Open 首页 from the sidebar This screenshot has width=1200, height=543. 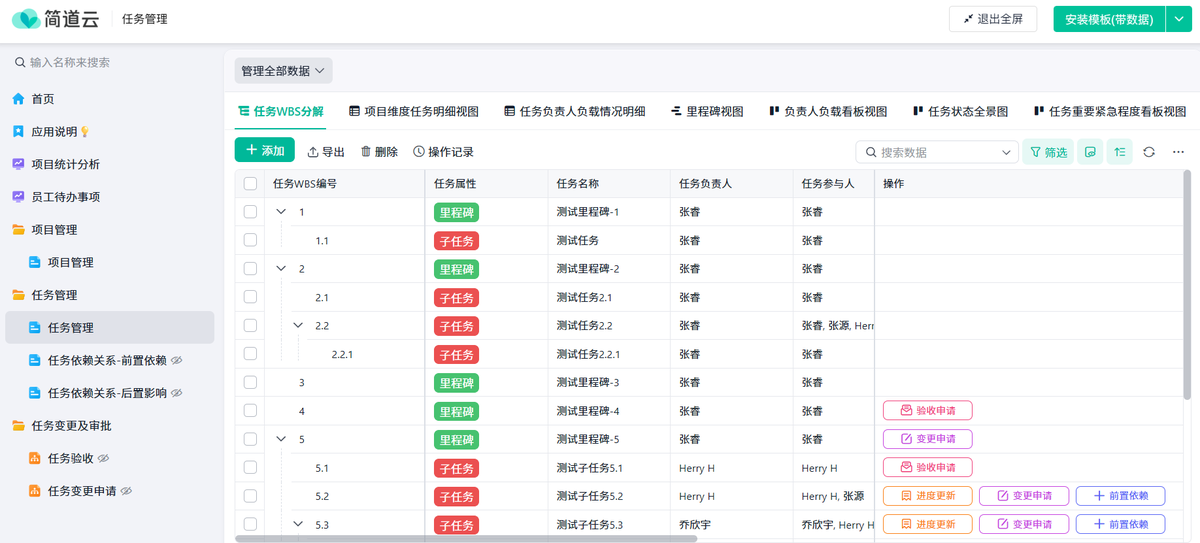(42, 99)
